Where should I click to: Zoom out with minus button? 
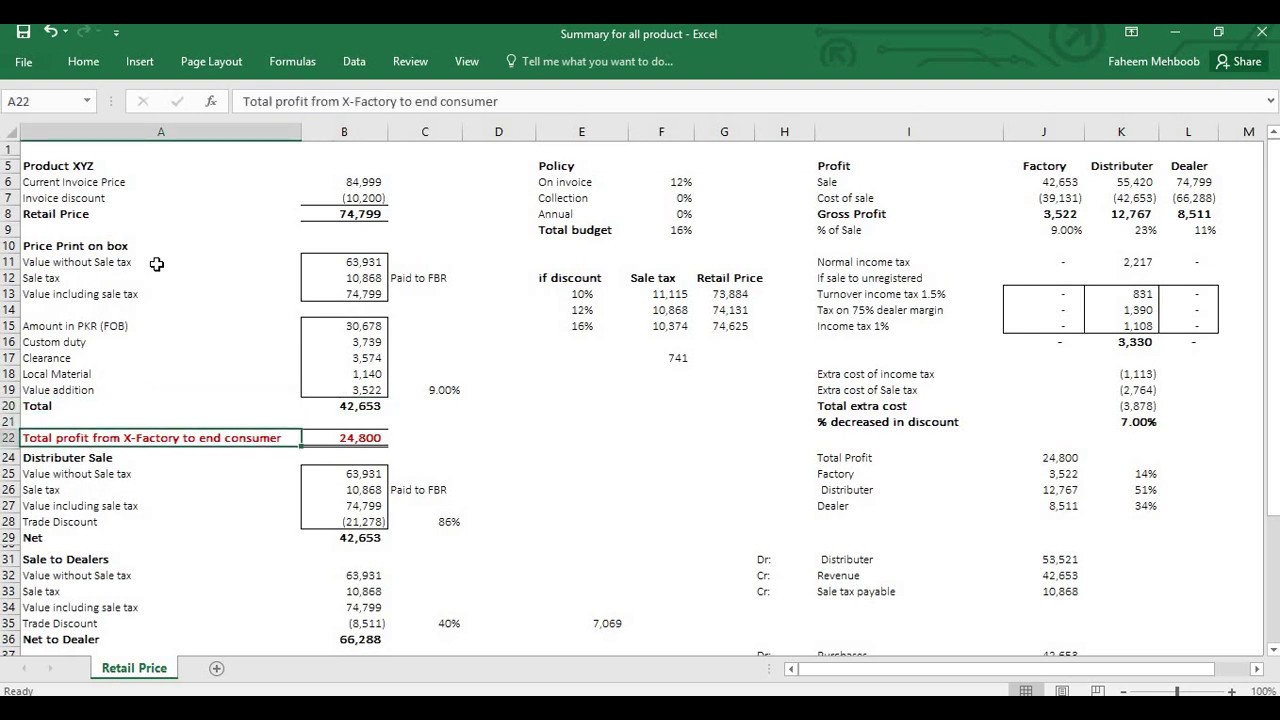(x=1124, y=691)
